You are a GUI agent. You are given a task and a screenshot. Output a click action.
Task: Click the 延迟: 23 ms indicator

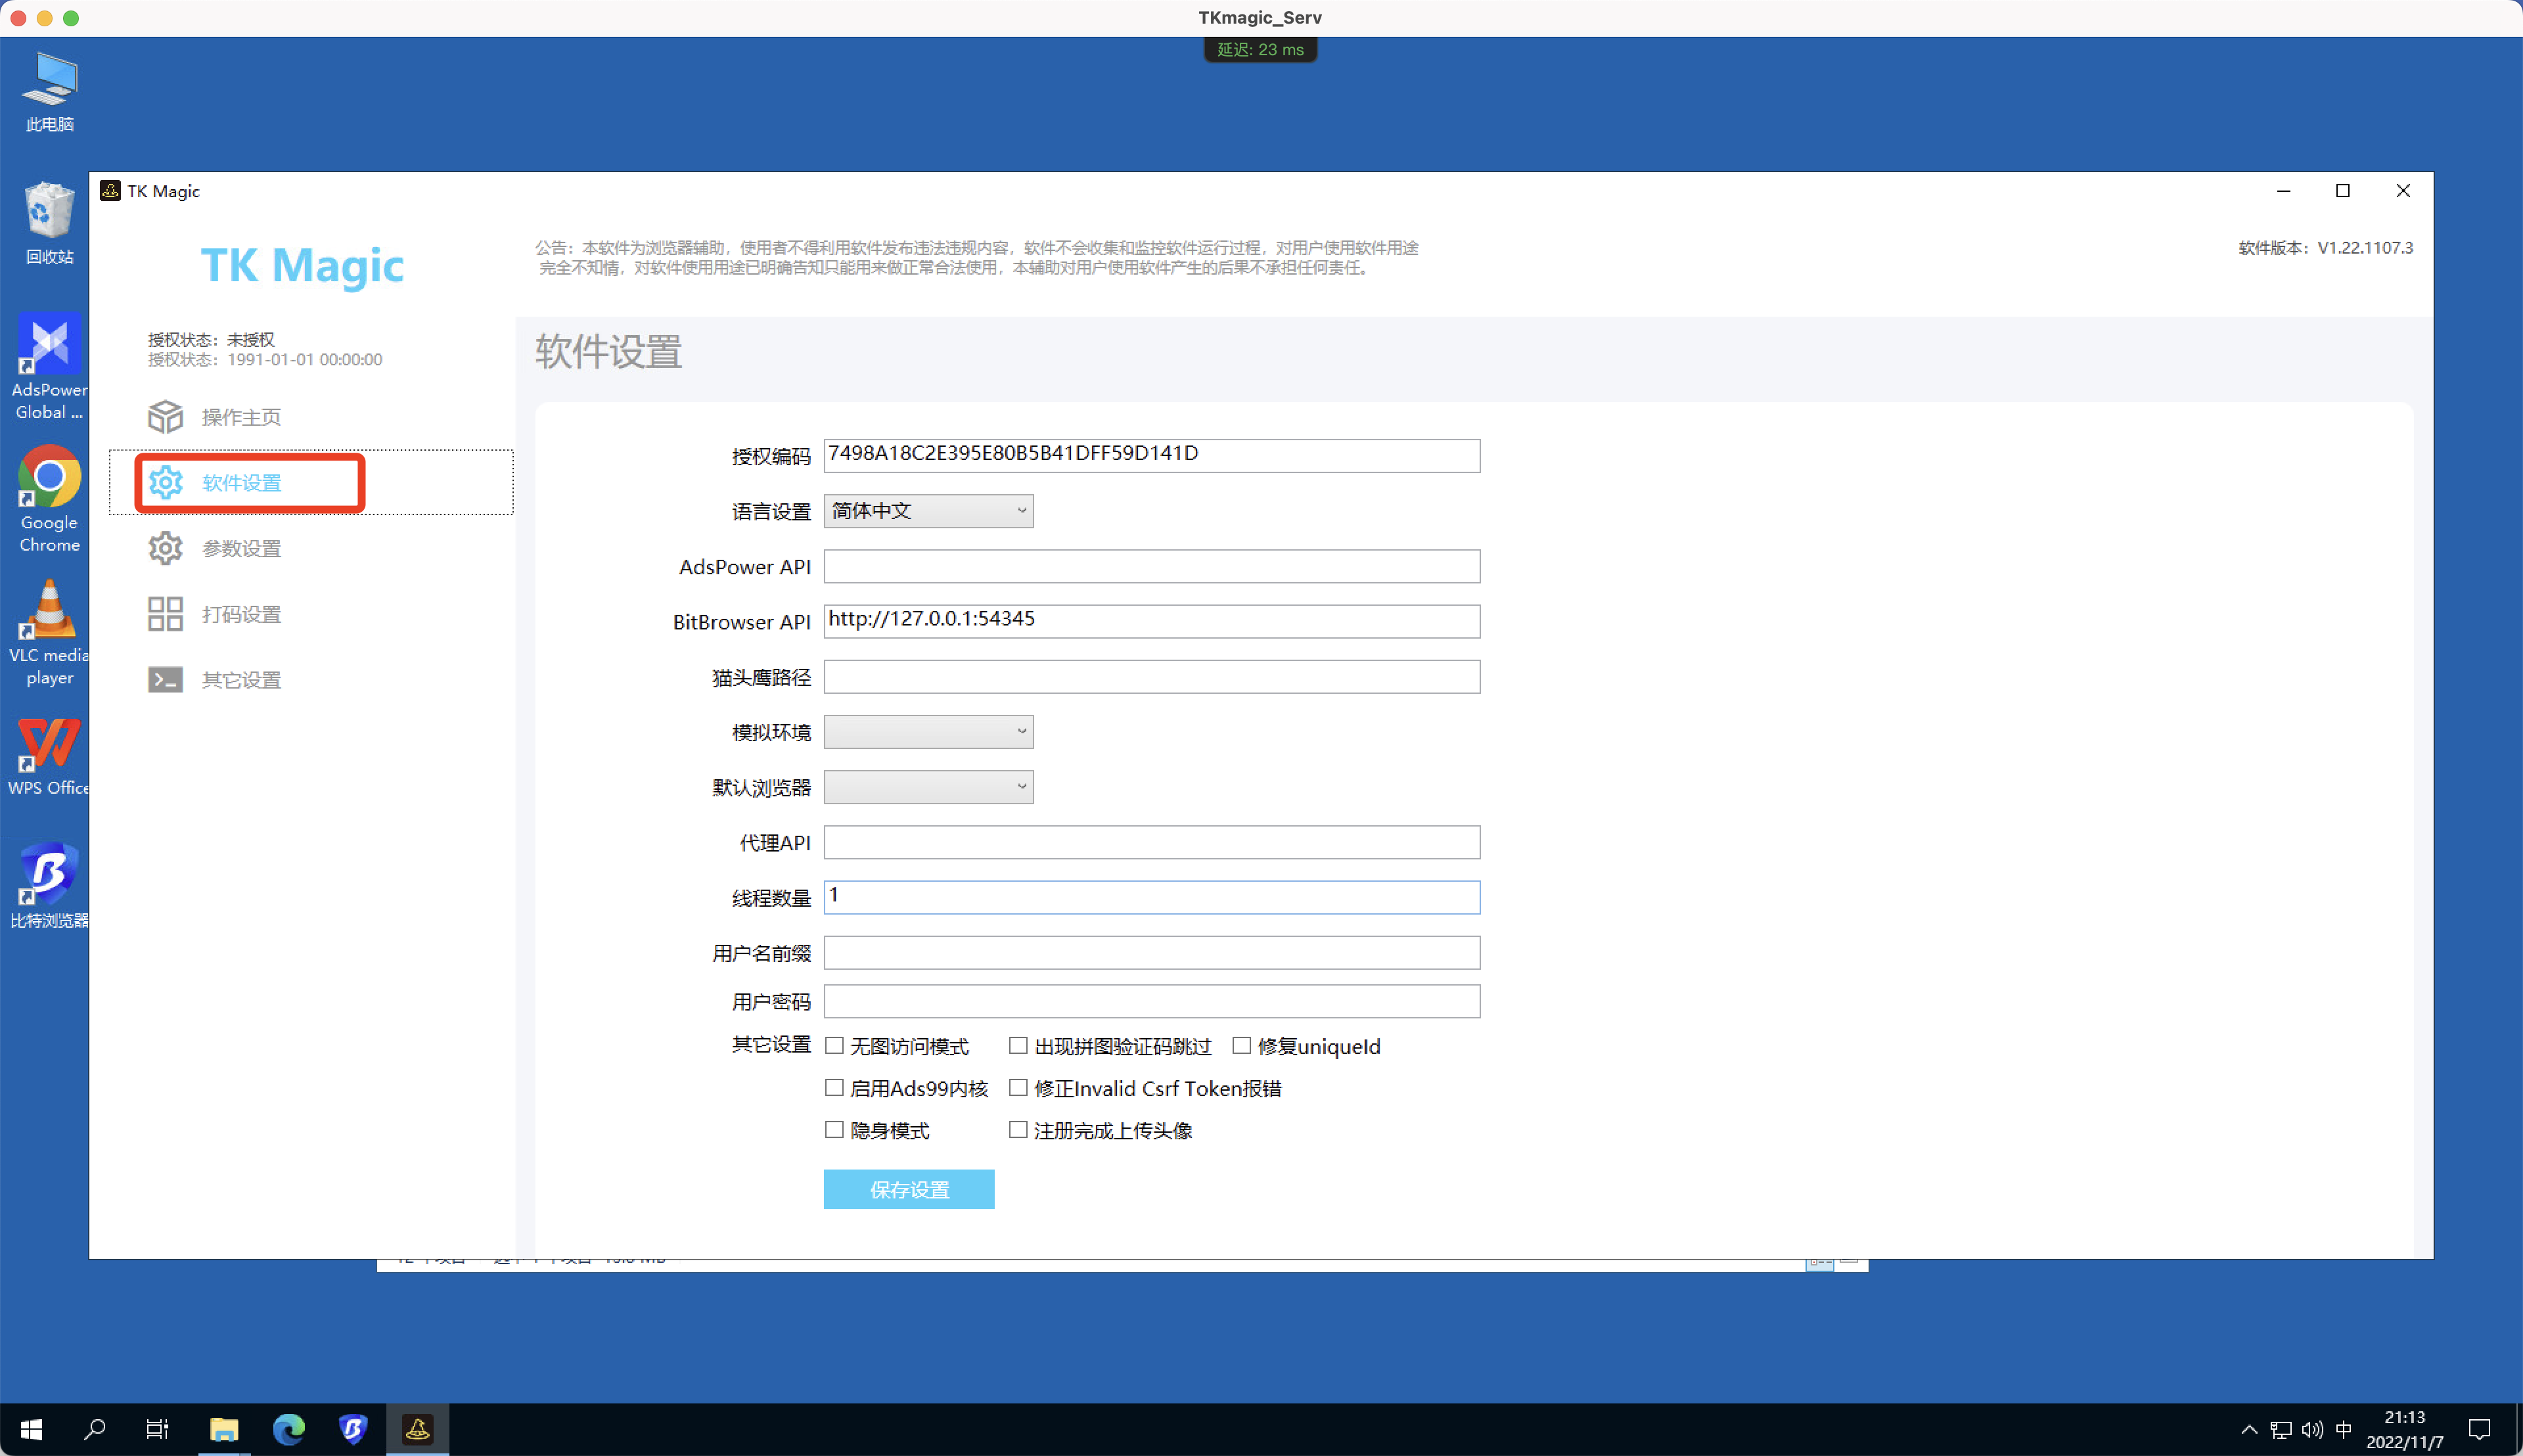pos(1260,48)
